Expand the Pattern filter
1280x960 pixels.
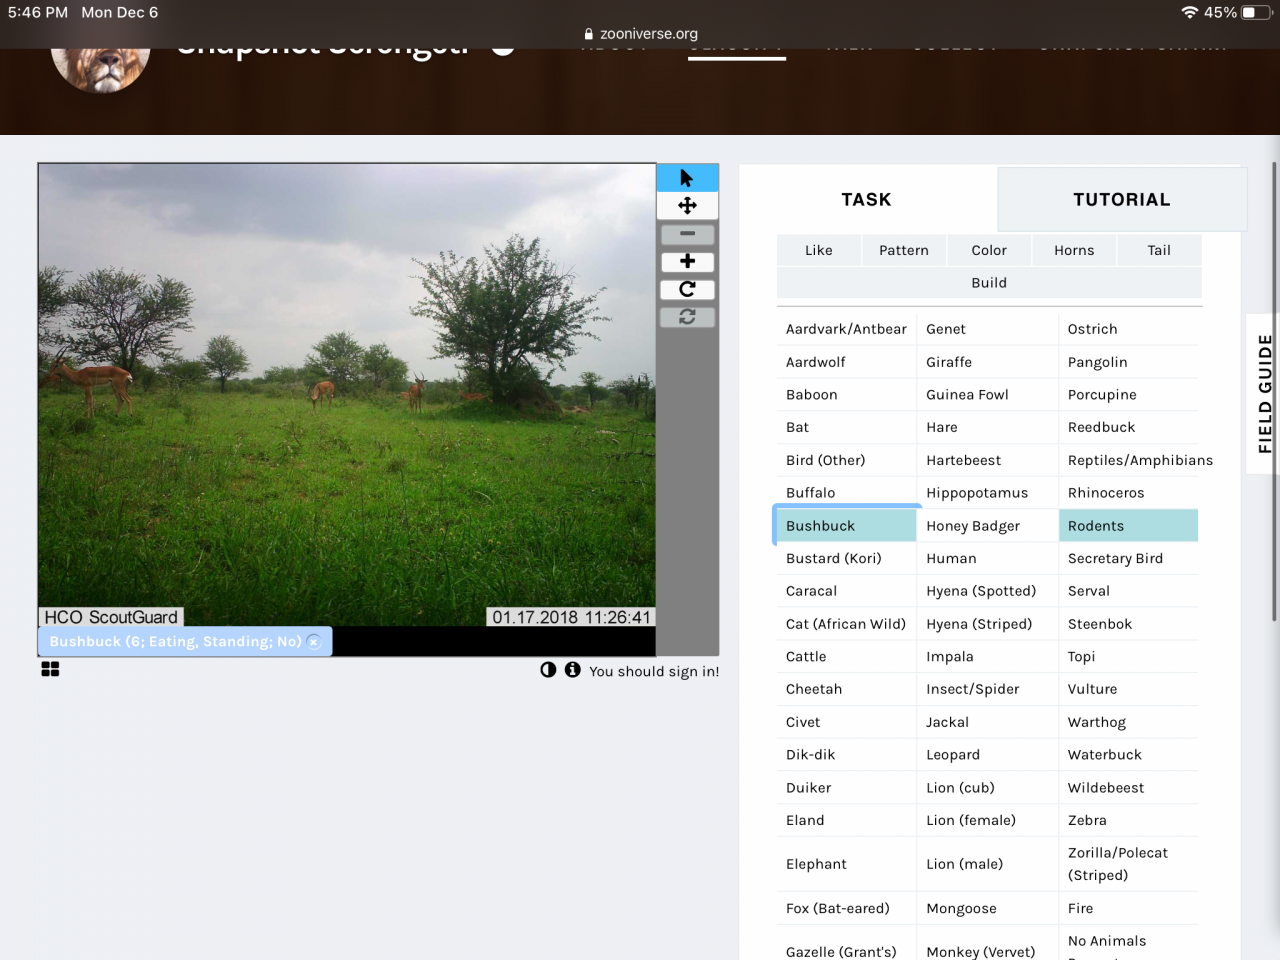click(x=904, y=250)
